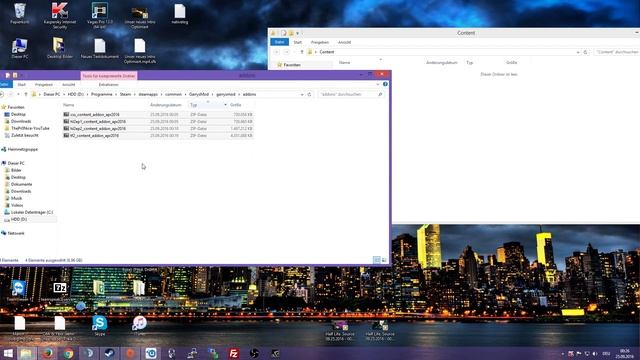640x360 pixels.
Task: Switch to large icons view in addons status bar
Action: [x=384, y=260]
